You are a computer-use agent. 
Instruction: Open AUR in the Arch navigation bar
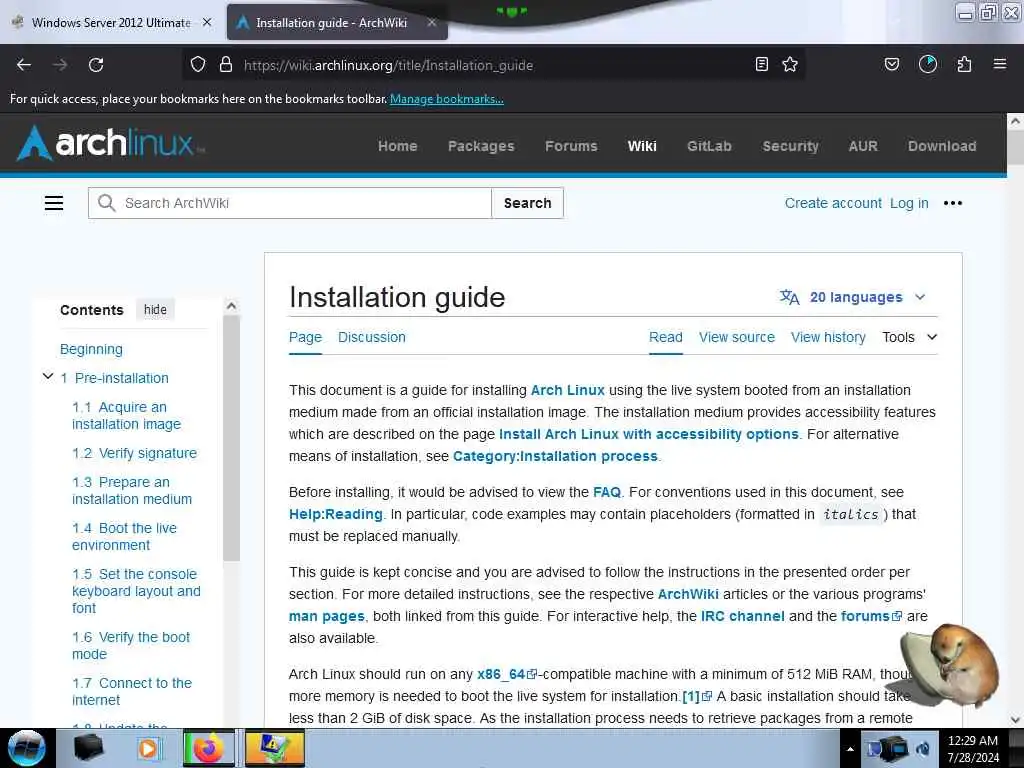click(863, 146)
